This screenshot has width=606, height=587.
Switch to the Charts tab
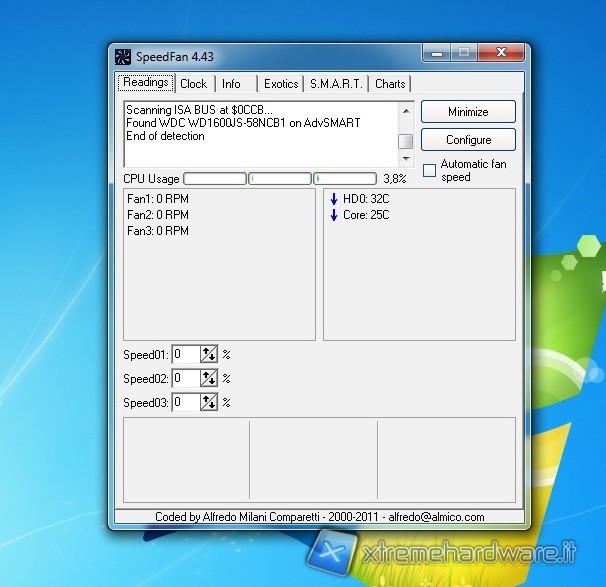[390, 84]
